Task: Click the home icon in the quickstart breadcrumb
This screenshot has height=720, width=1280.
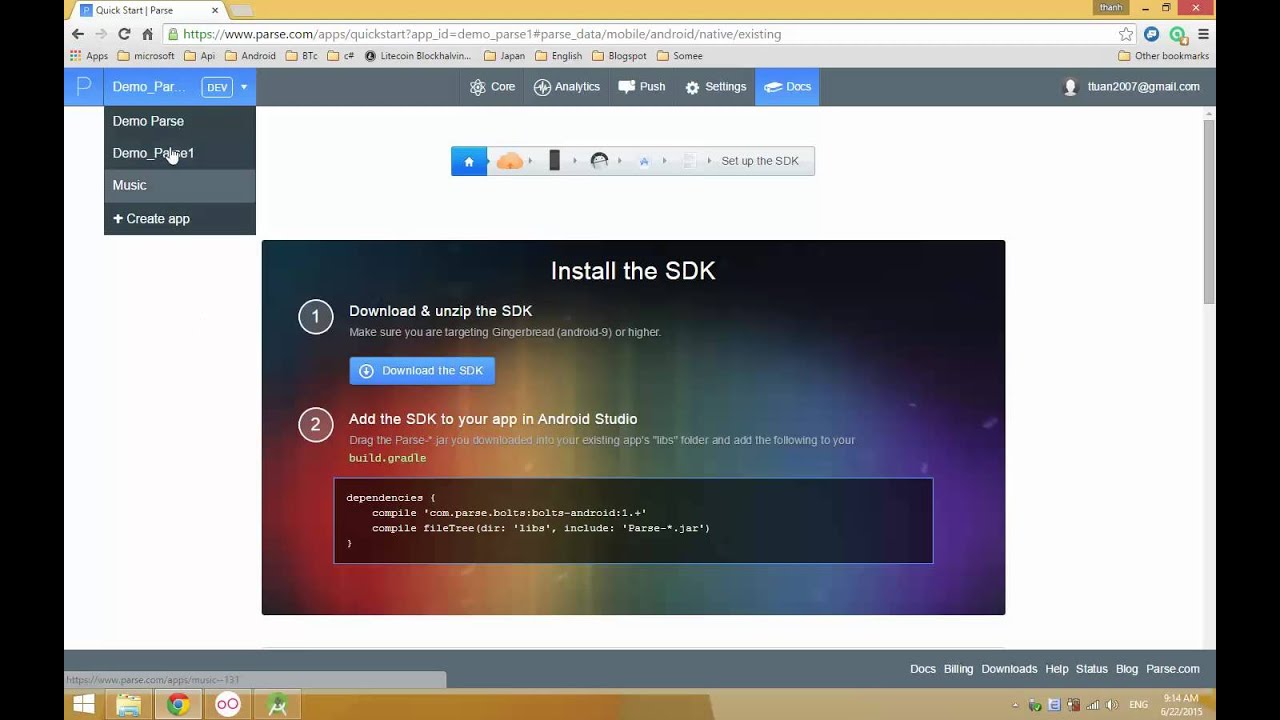Action: pyautogui.click(x=469, y=161)
